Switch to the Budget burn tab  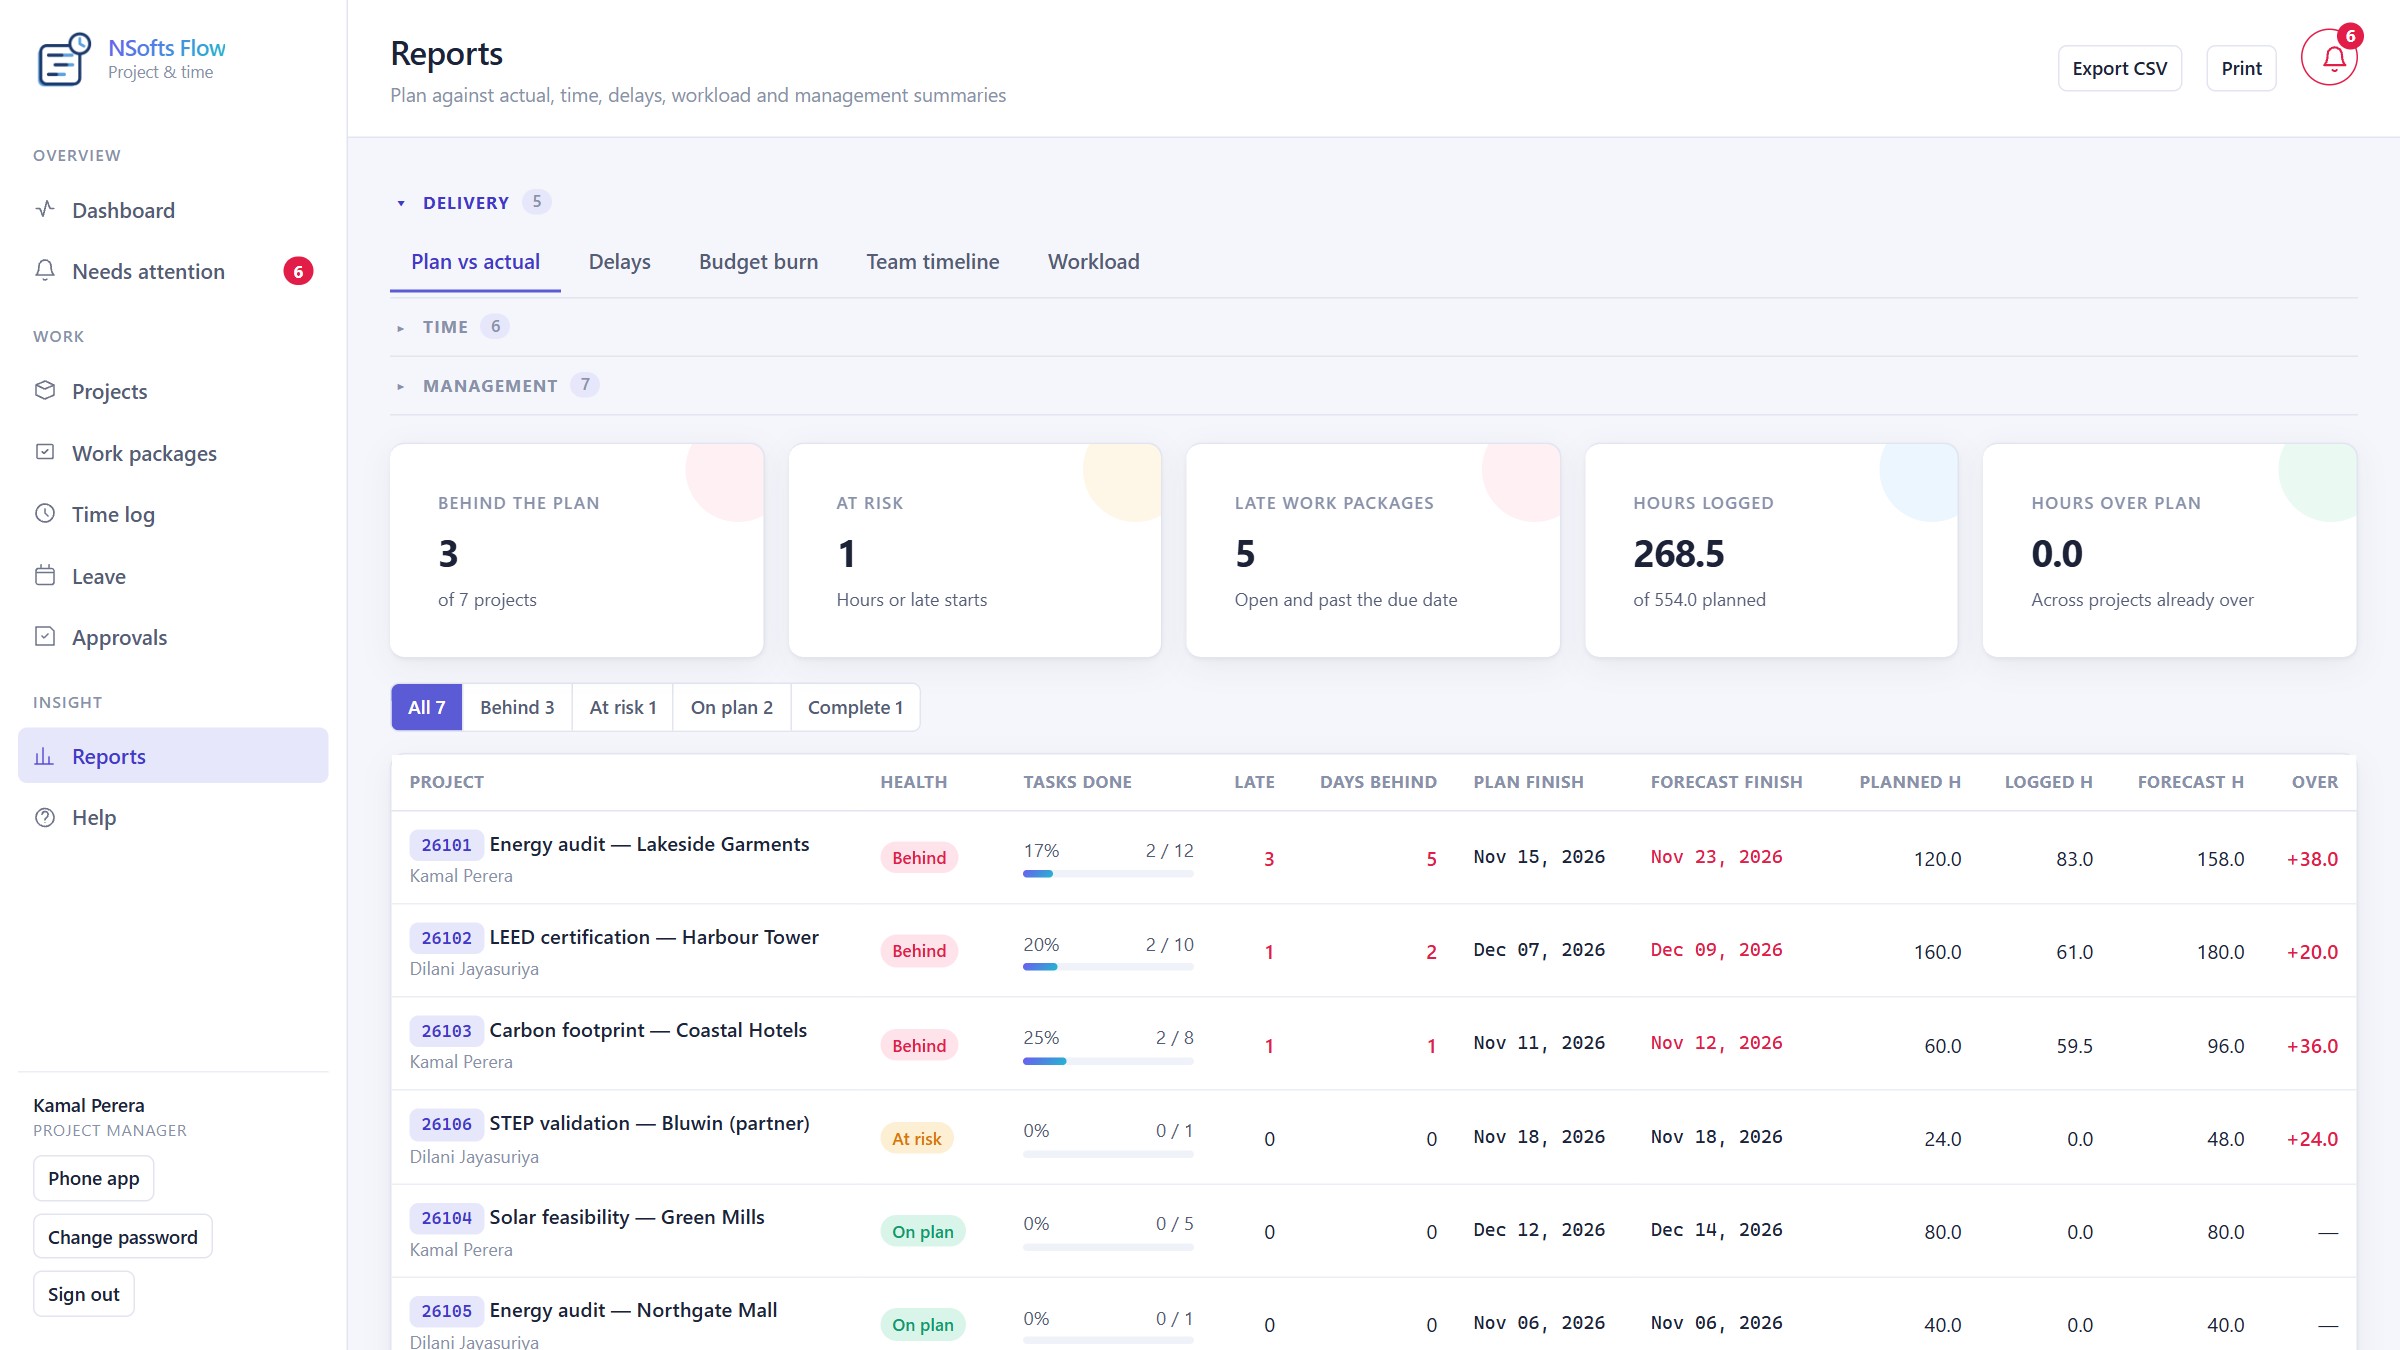pos(759,262)
